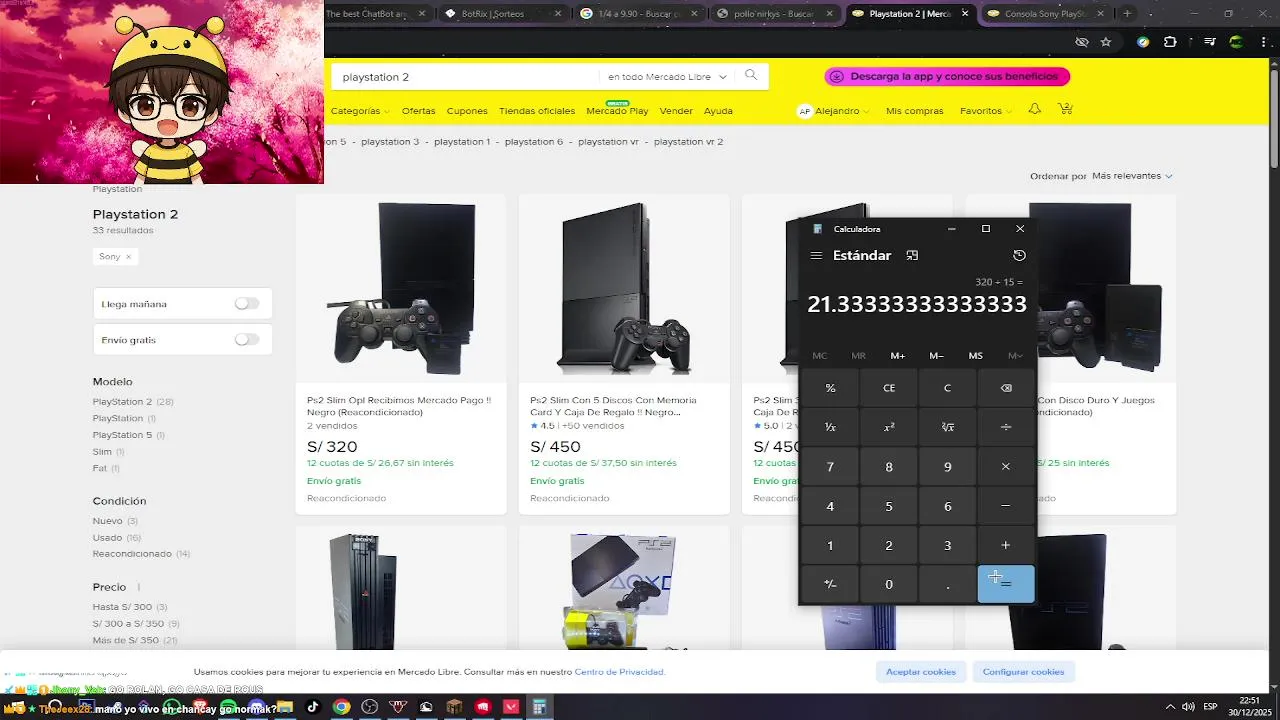Remove the Sony filter tag
Screen dimensions: 1280x720
pyautogui.click(x=128, y=257)
